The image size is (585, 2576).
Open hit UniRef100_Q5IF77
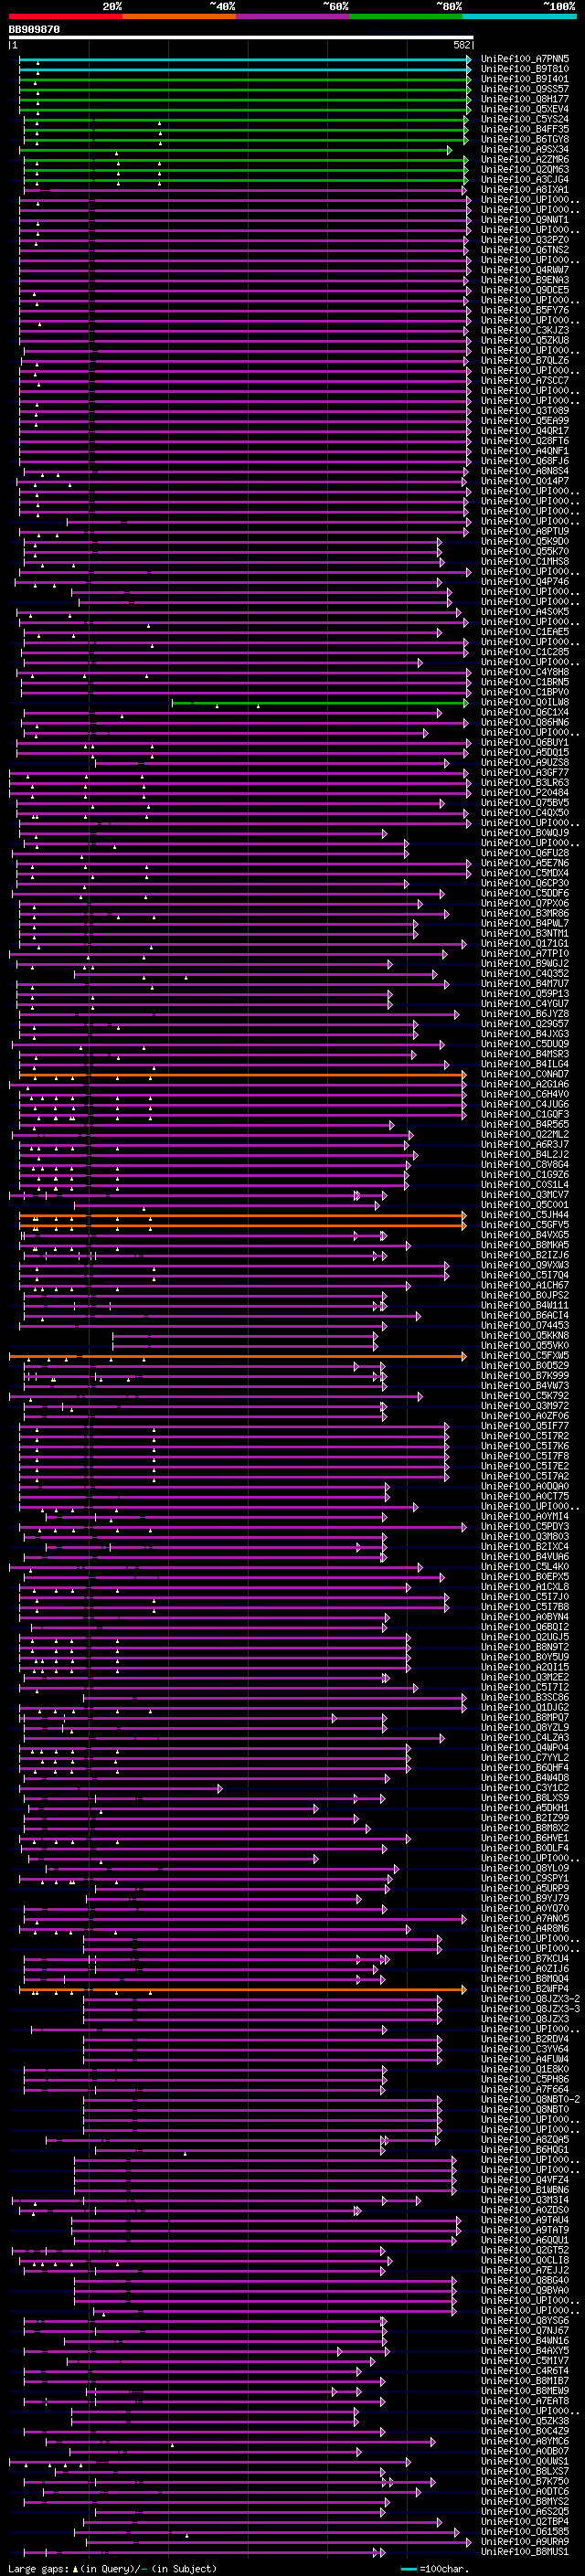[525, 1426]
